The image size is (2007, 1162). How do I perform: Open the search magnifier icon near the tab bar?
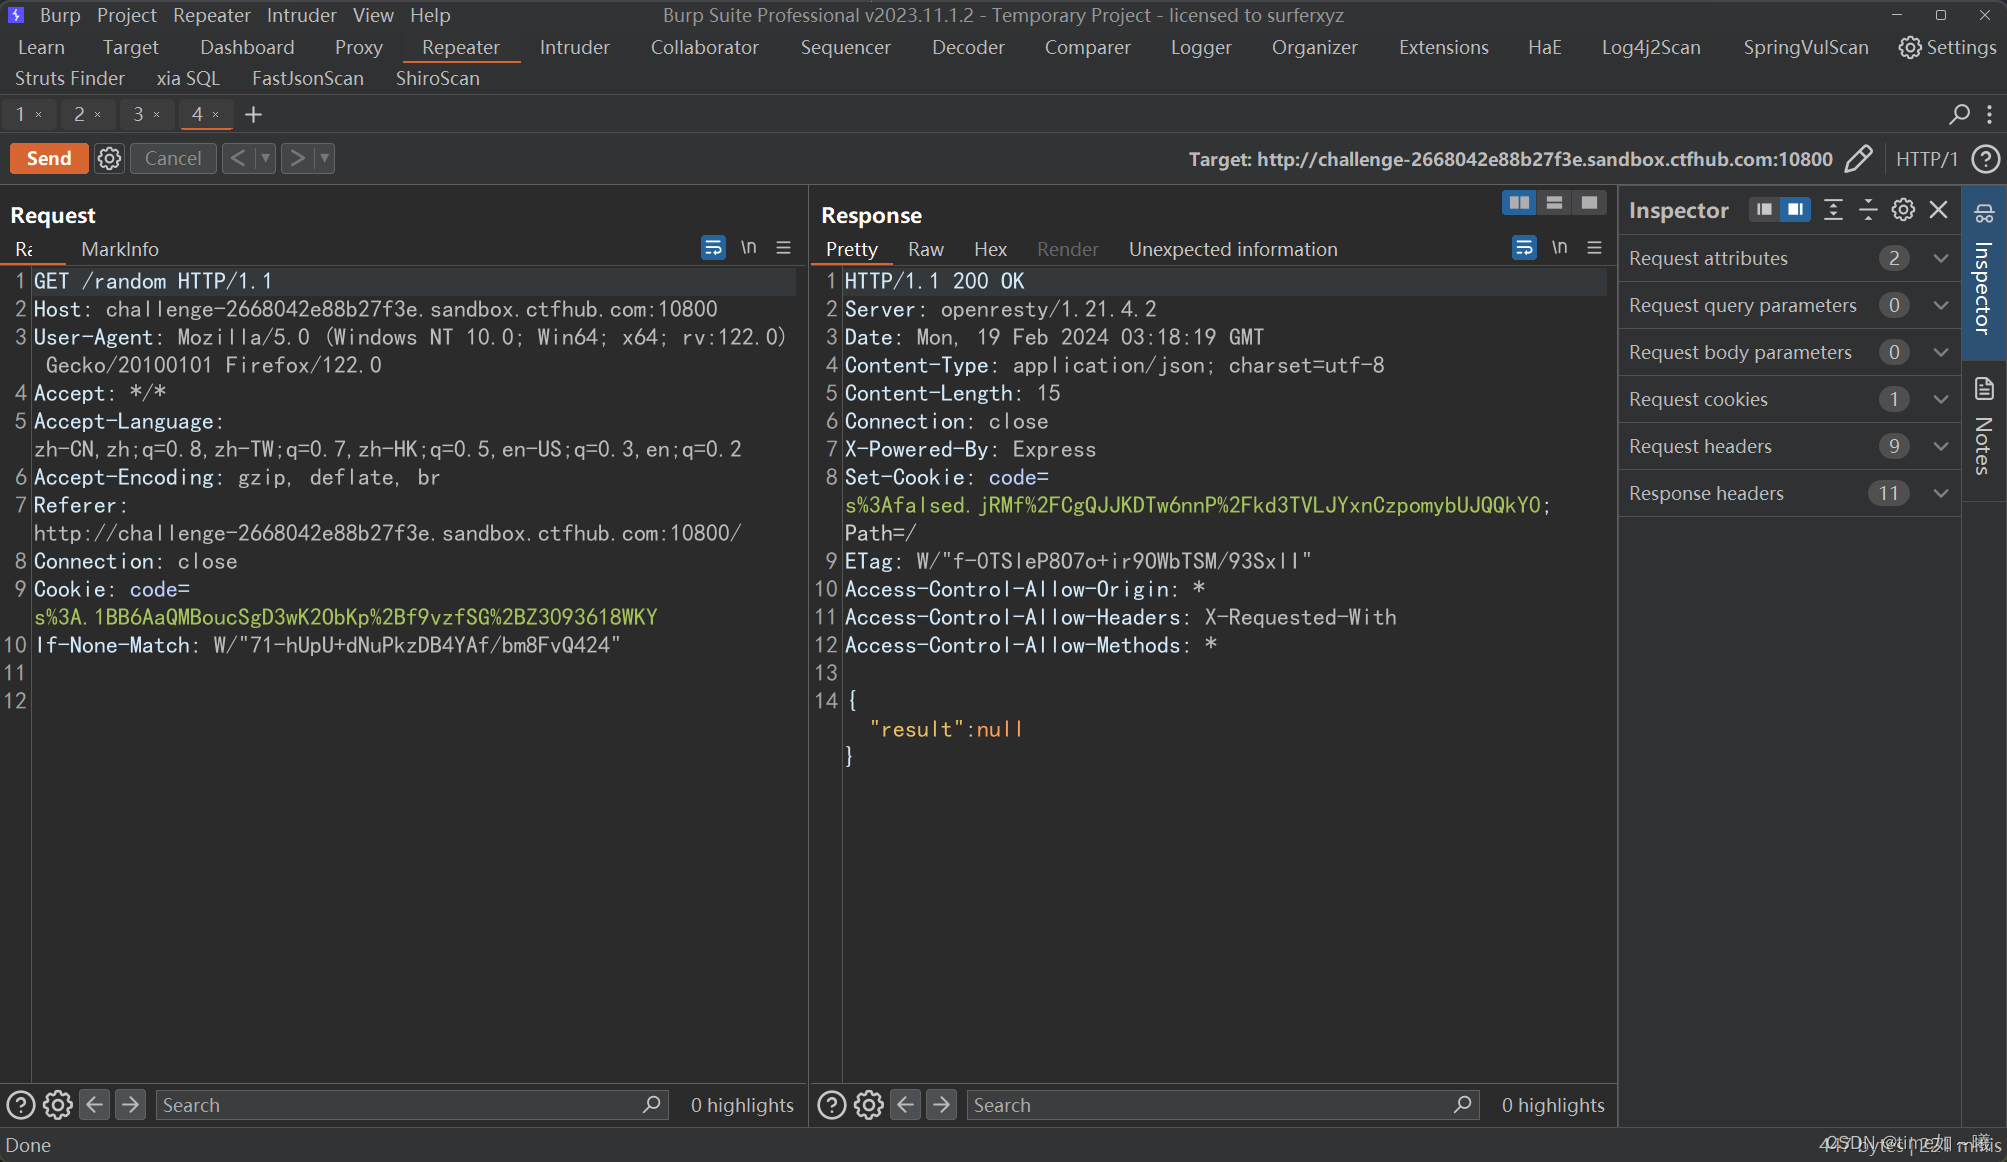pos(1957,115)
